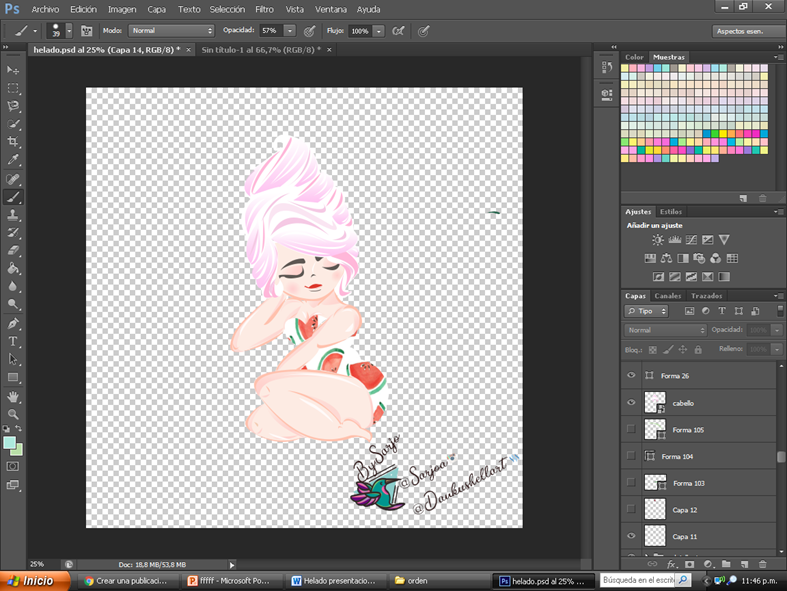
Task: Select the Hand tool
Action: click(13, 397)
